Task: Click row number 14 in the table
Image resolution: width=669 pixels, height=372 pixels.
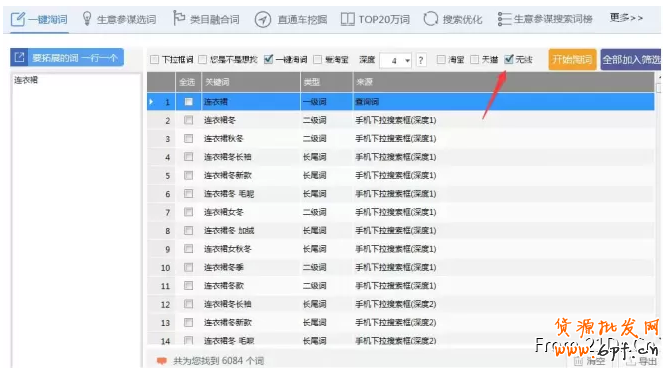Action: tap(165, 341)
